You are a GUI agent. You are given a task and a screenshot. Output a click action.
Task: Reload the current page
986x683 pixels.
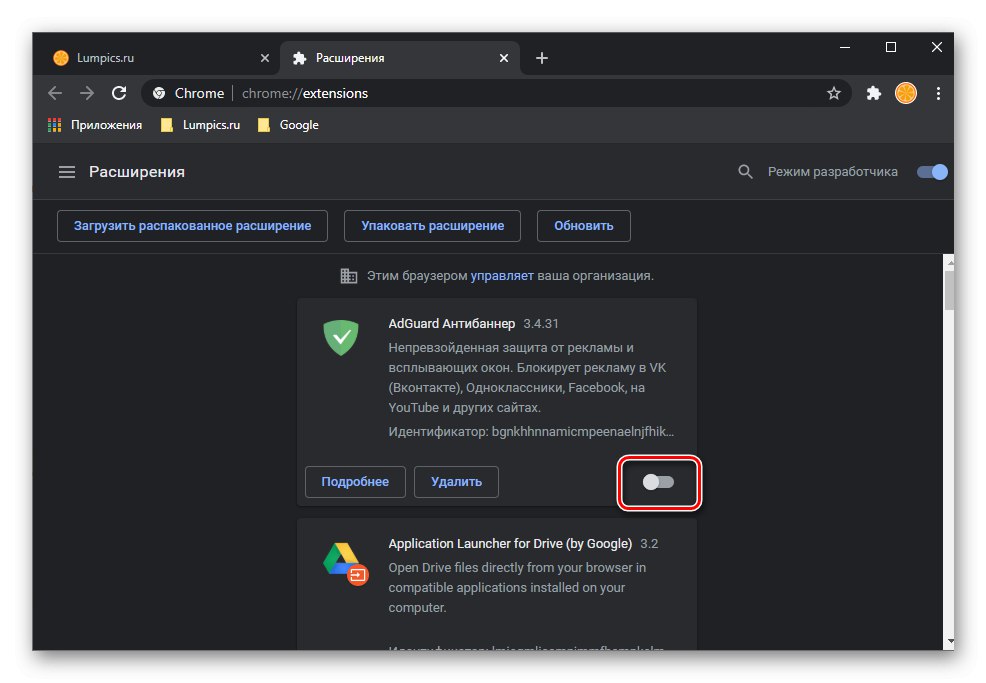click(119, 93)
